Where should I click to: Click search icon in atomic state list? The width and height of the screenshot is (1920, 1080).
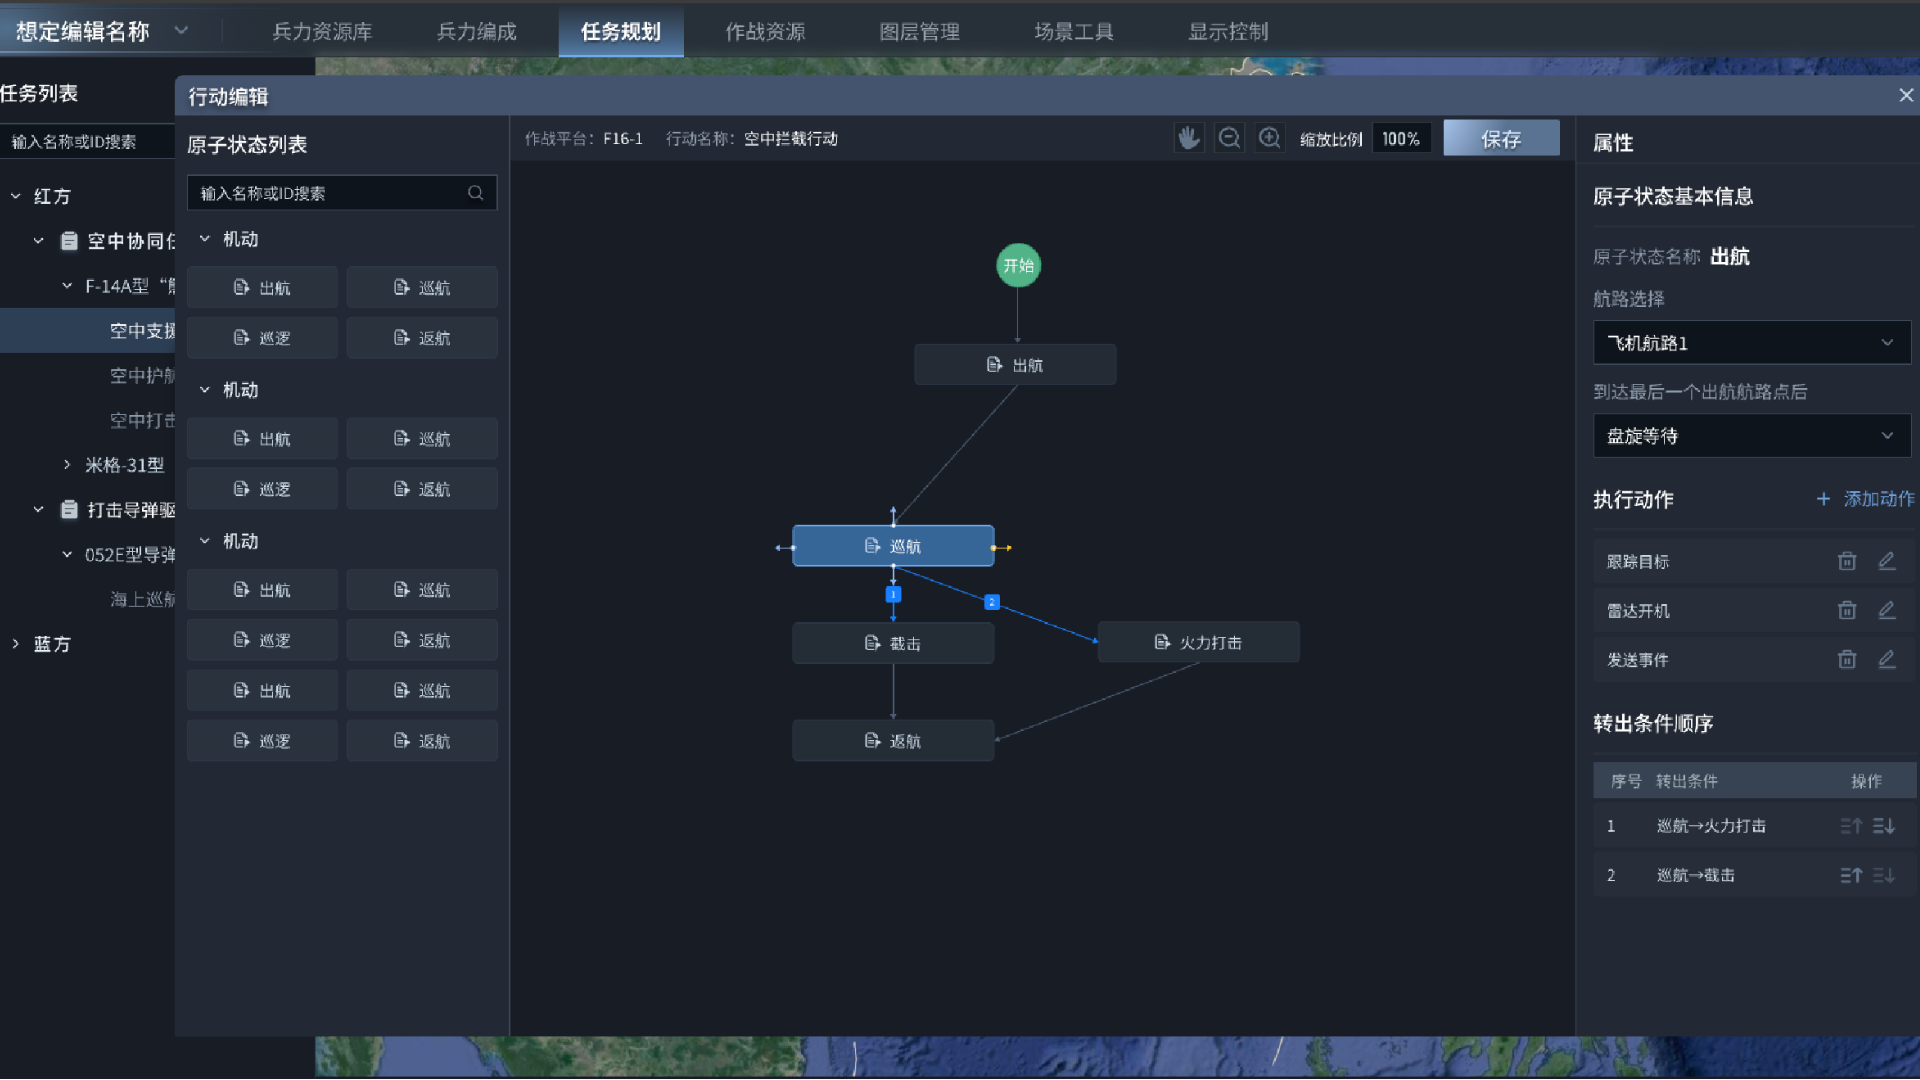click(x=476, y=193)
